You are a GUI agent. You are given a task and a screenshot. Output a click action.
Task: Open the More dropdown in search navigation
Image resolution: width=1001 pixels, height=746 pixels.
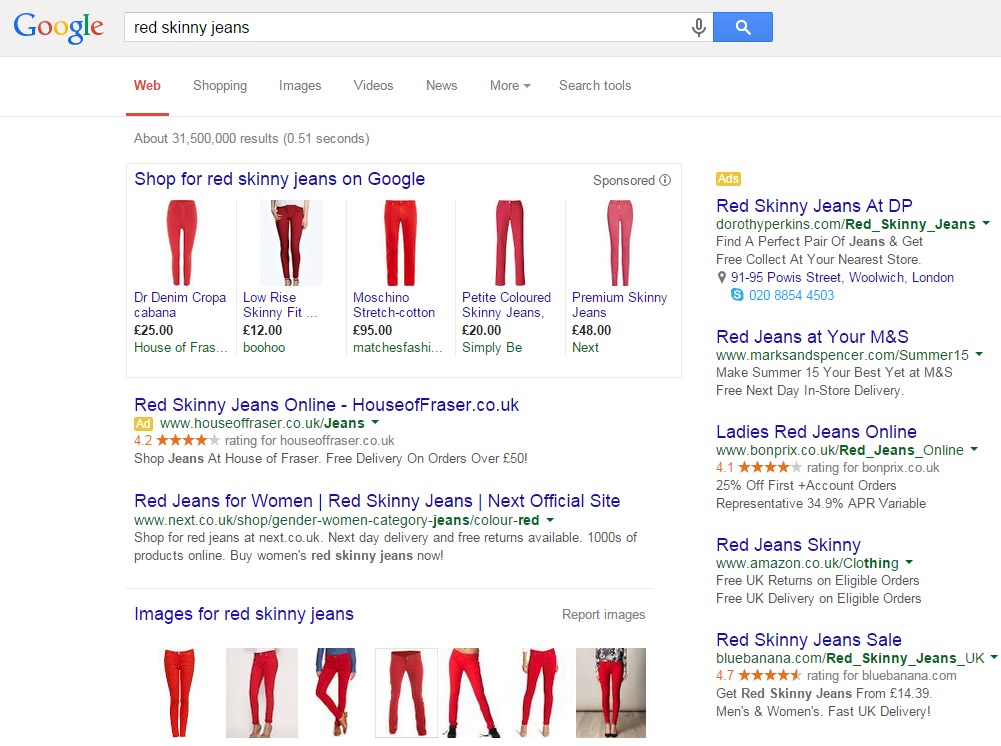click(510, 86)
